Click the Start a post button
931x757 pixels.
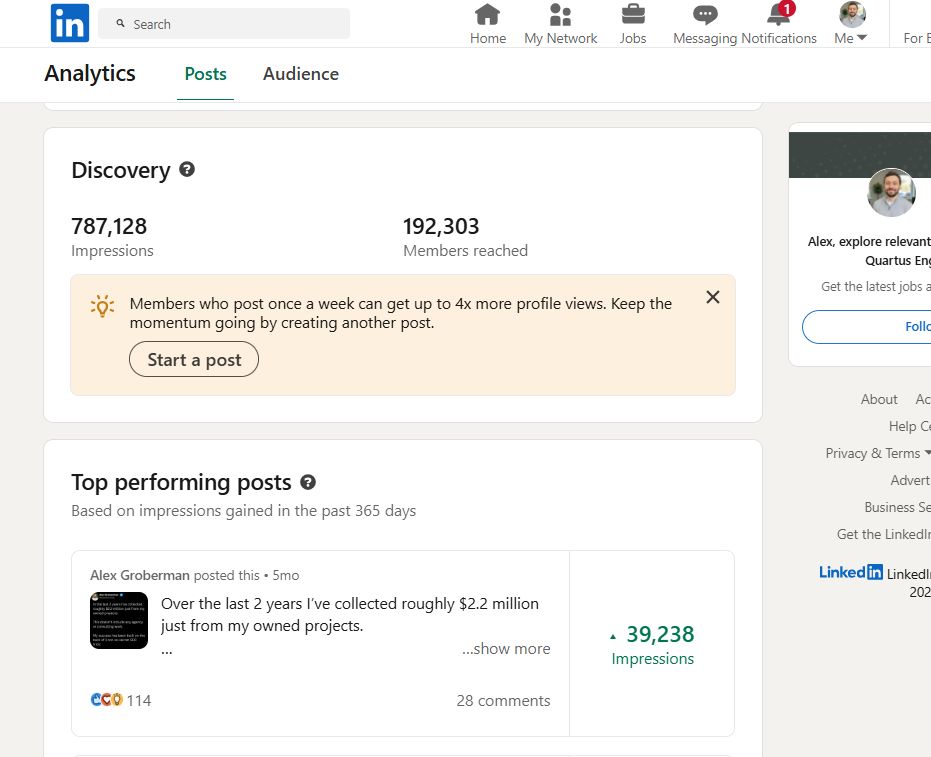click(x=194, y=359)
